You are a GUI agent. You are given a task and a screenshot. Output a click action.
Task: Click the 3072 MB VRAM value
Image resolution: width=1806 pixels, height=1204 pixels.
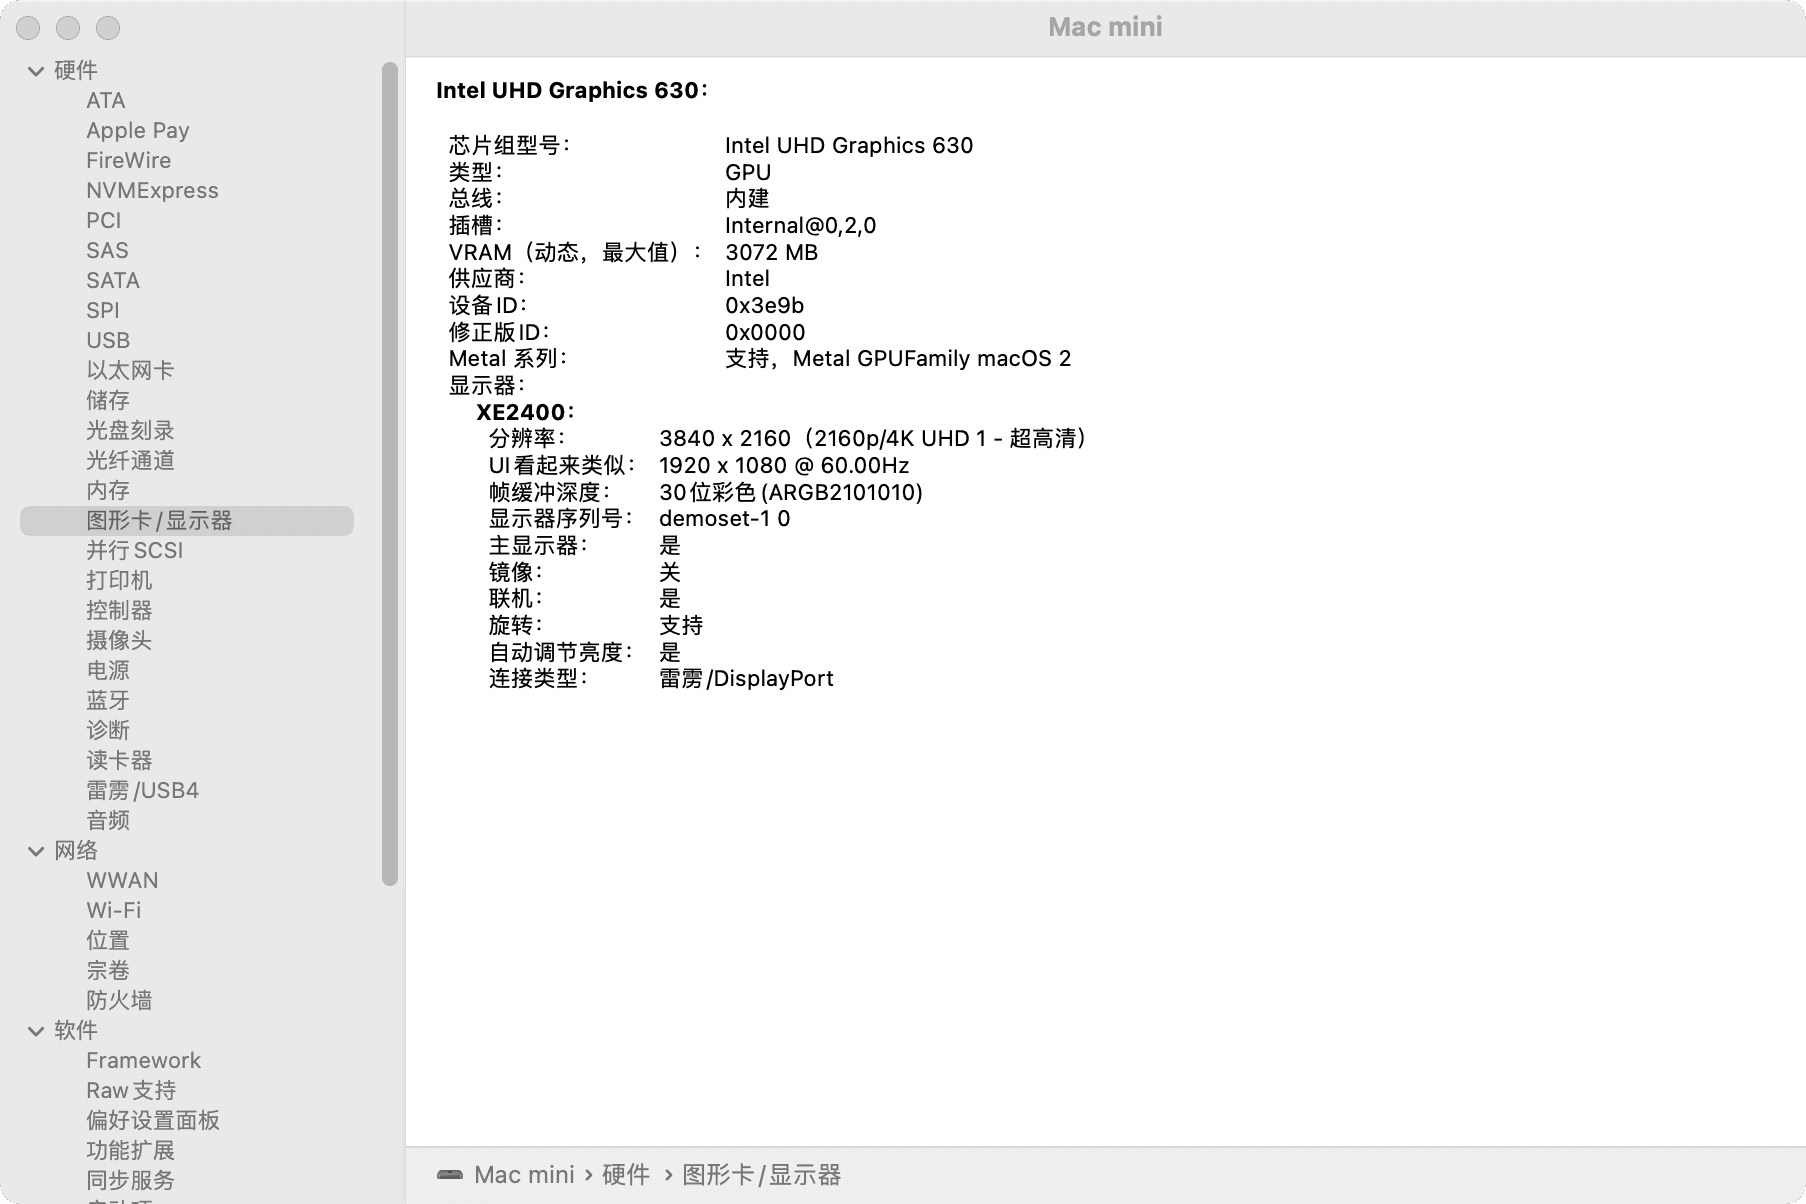(x=771, y=253)
